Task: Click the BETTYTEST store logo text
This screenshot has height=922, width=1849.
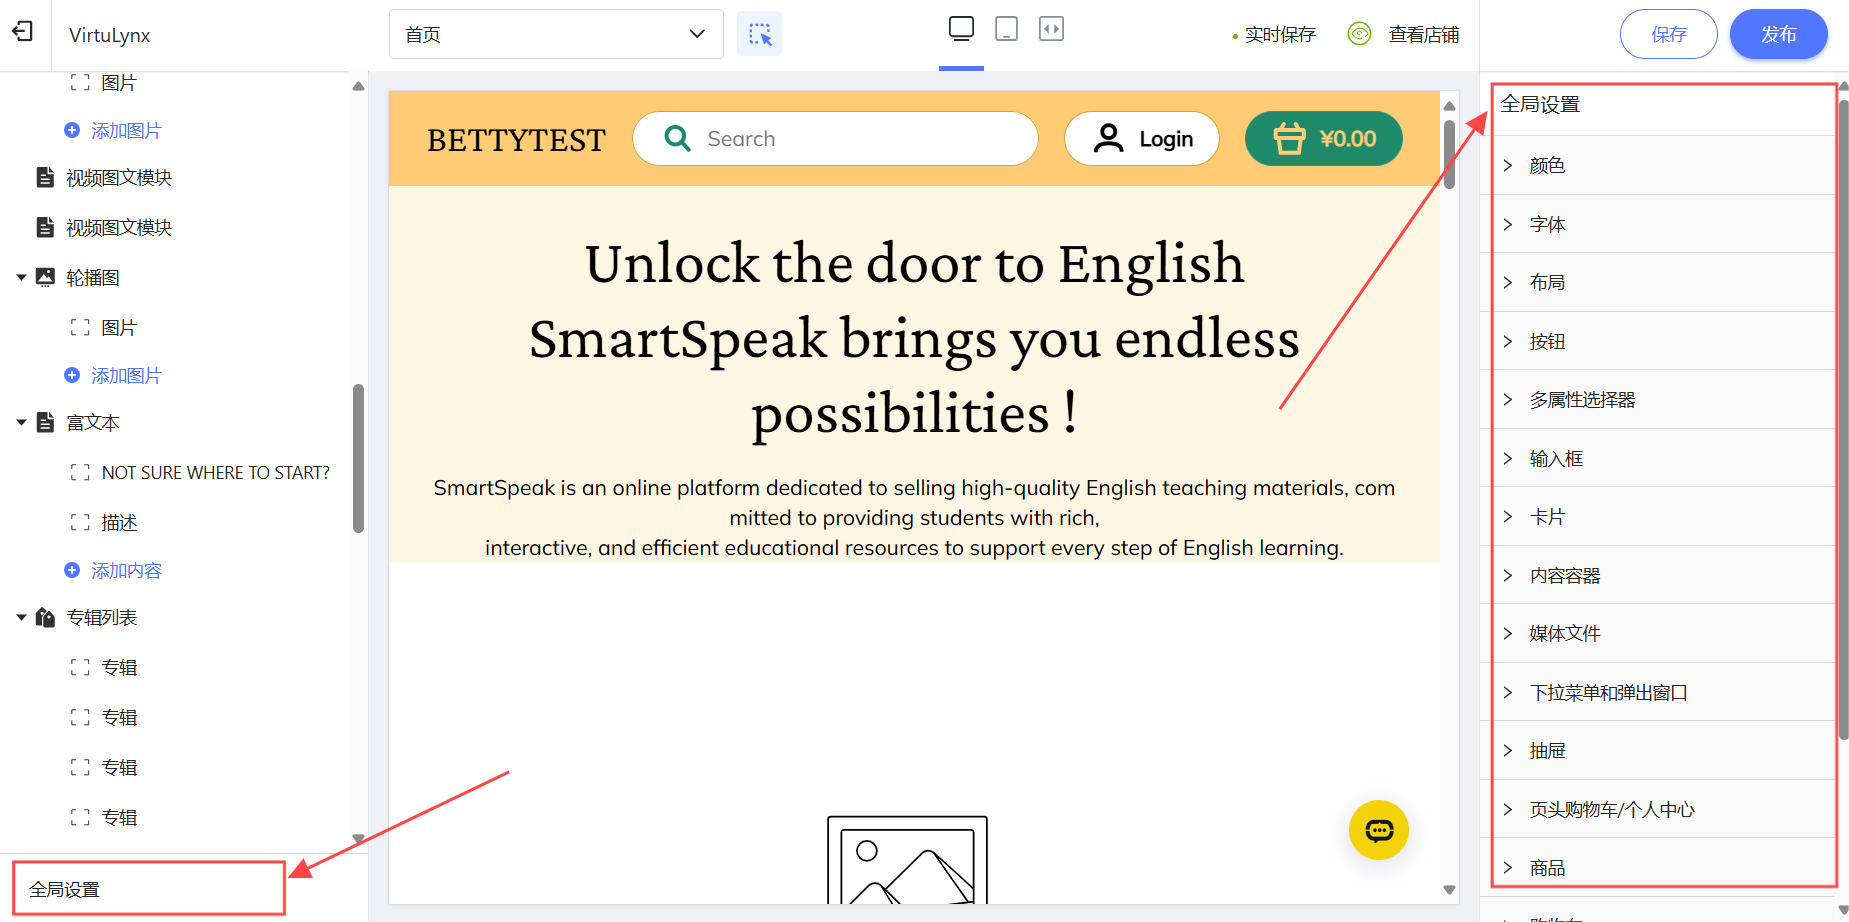Action: (x=516, y=140)
